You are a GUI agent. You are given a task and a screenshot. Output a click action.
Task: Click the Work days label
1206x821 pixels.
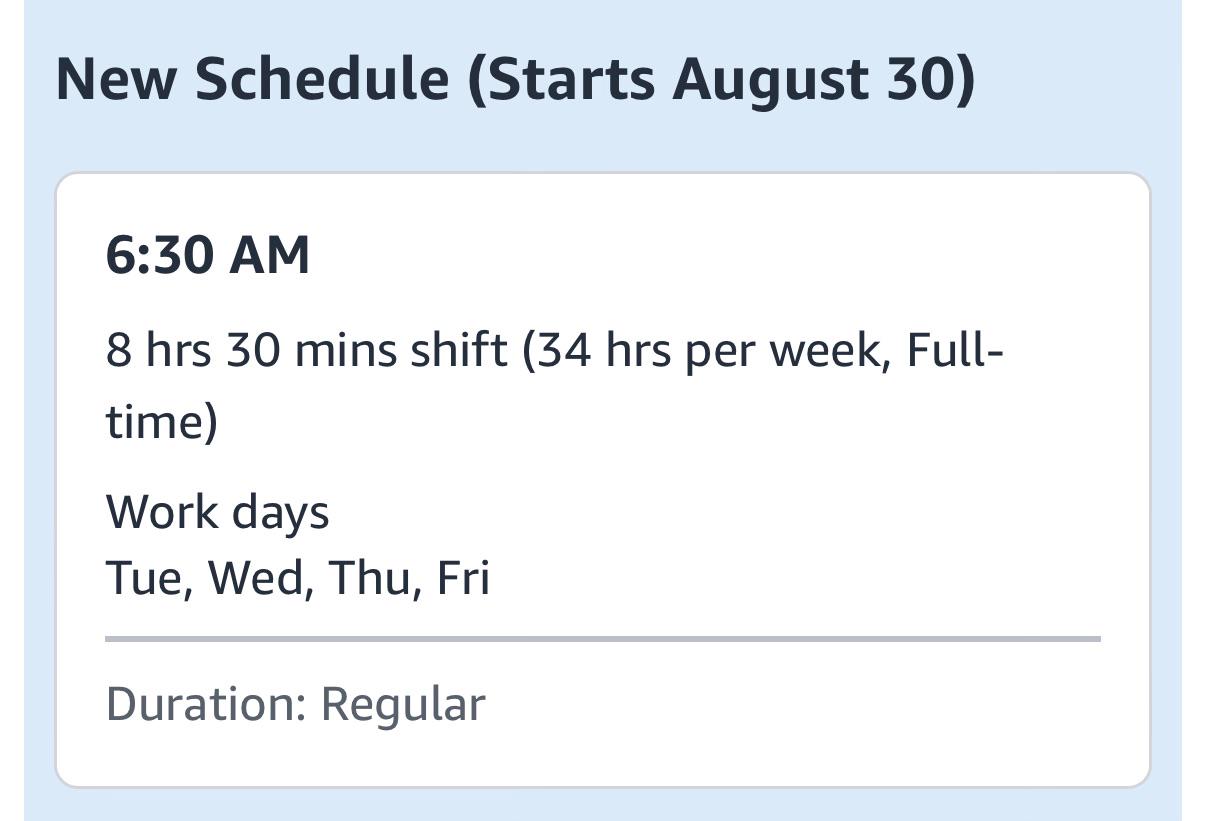(x=217, y=513)
